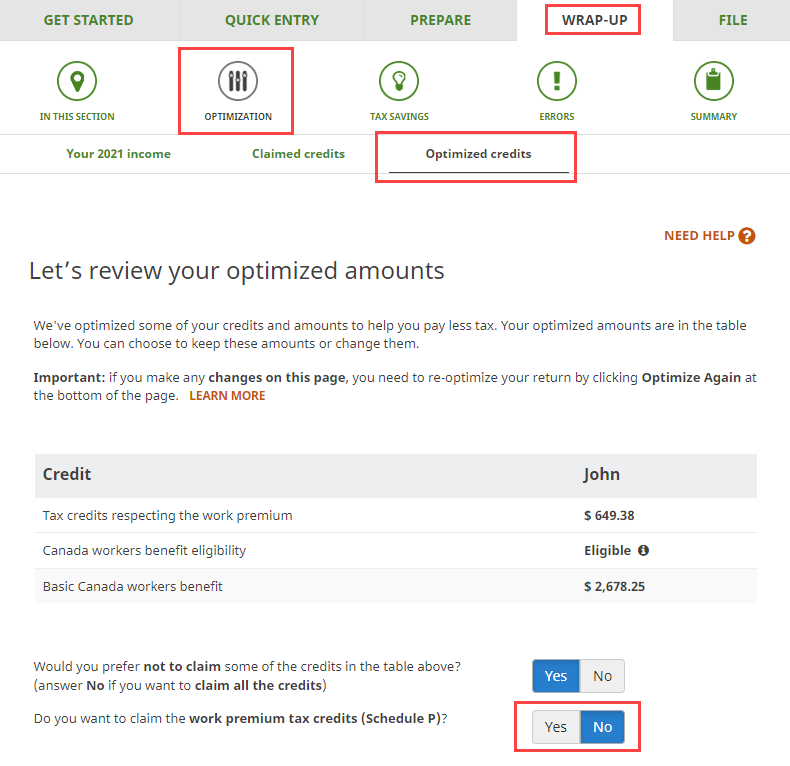Choose No to claim all credits
This screenshot has width=790, height=766.
point(602,676)
